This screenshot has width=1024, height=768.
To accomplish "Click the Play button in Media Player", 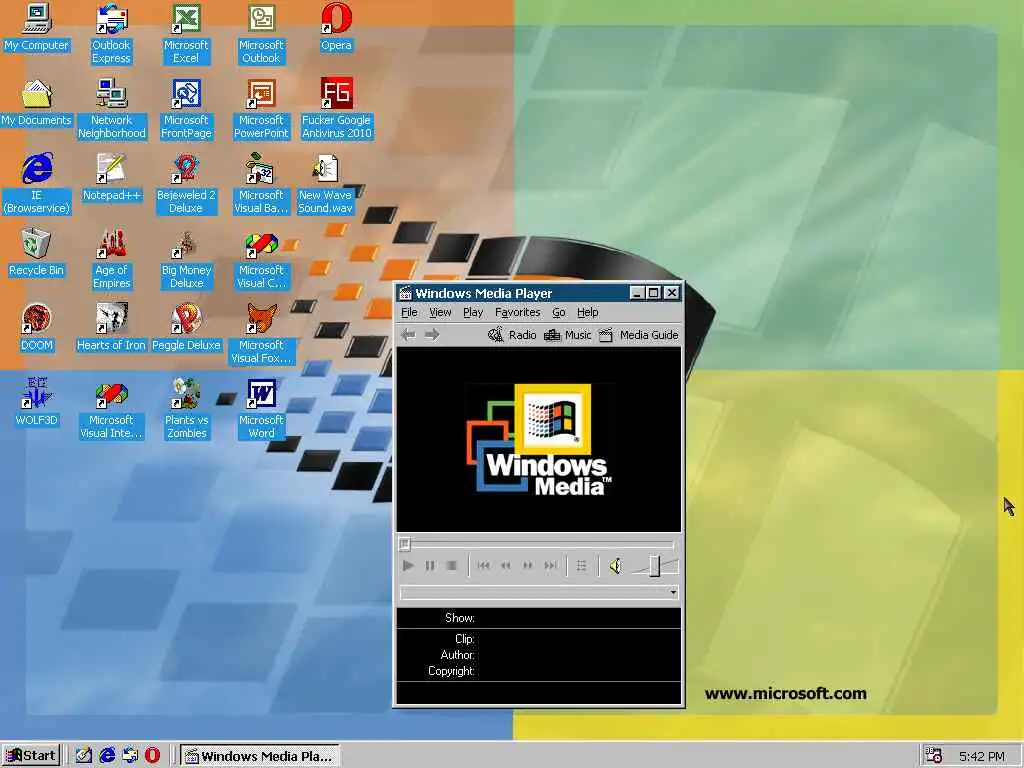I will pyautogui.click(x=408, y=566).
